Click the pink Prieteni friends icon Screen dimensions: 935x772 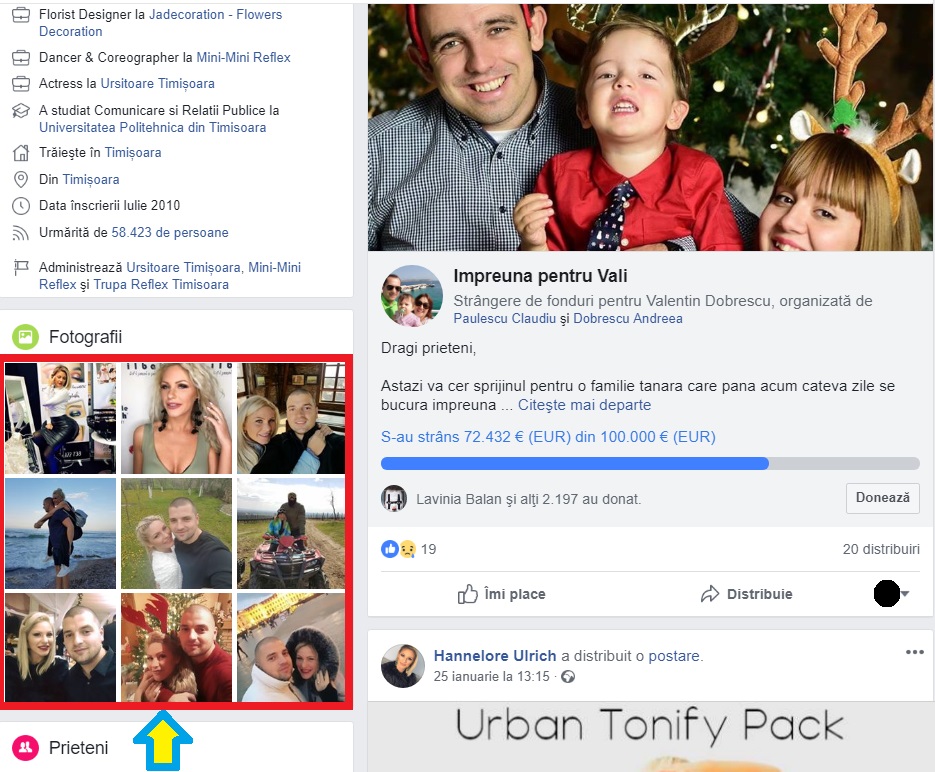[x=25, y=747]
